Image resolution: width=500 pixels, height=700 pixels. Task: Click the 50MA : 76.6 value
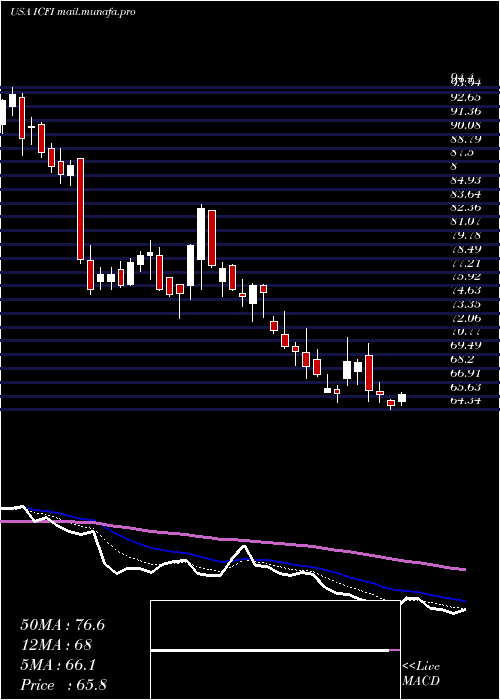pyautogui.click(x=62, y=625)
